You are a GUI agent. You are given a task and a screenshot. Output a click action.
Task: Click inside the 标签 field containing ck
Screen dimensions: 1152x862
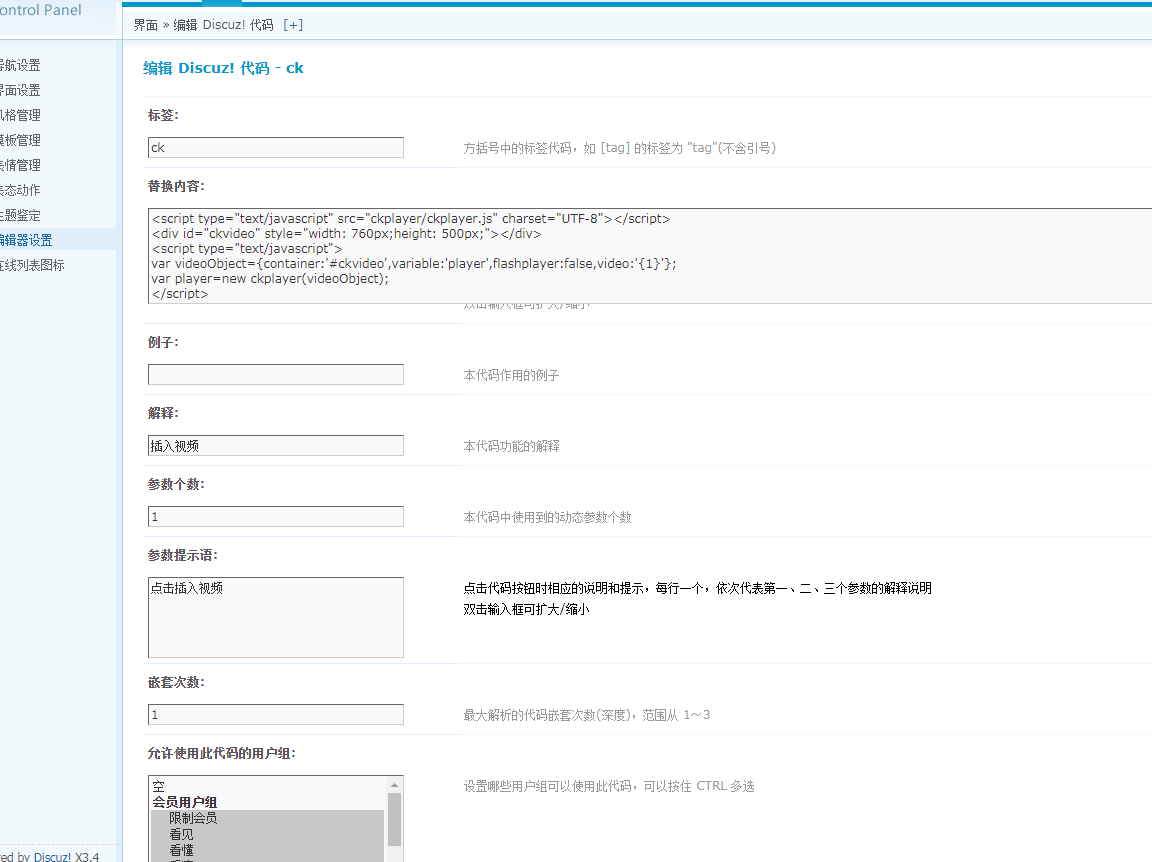275,147
